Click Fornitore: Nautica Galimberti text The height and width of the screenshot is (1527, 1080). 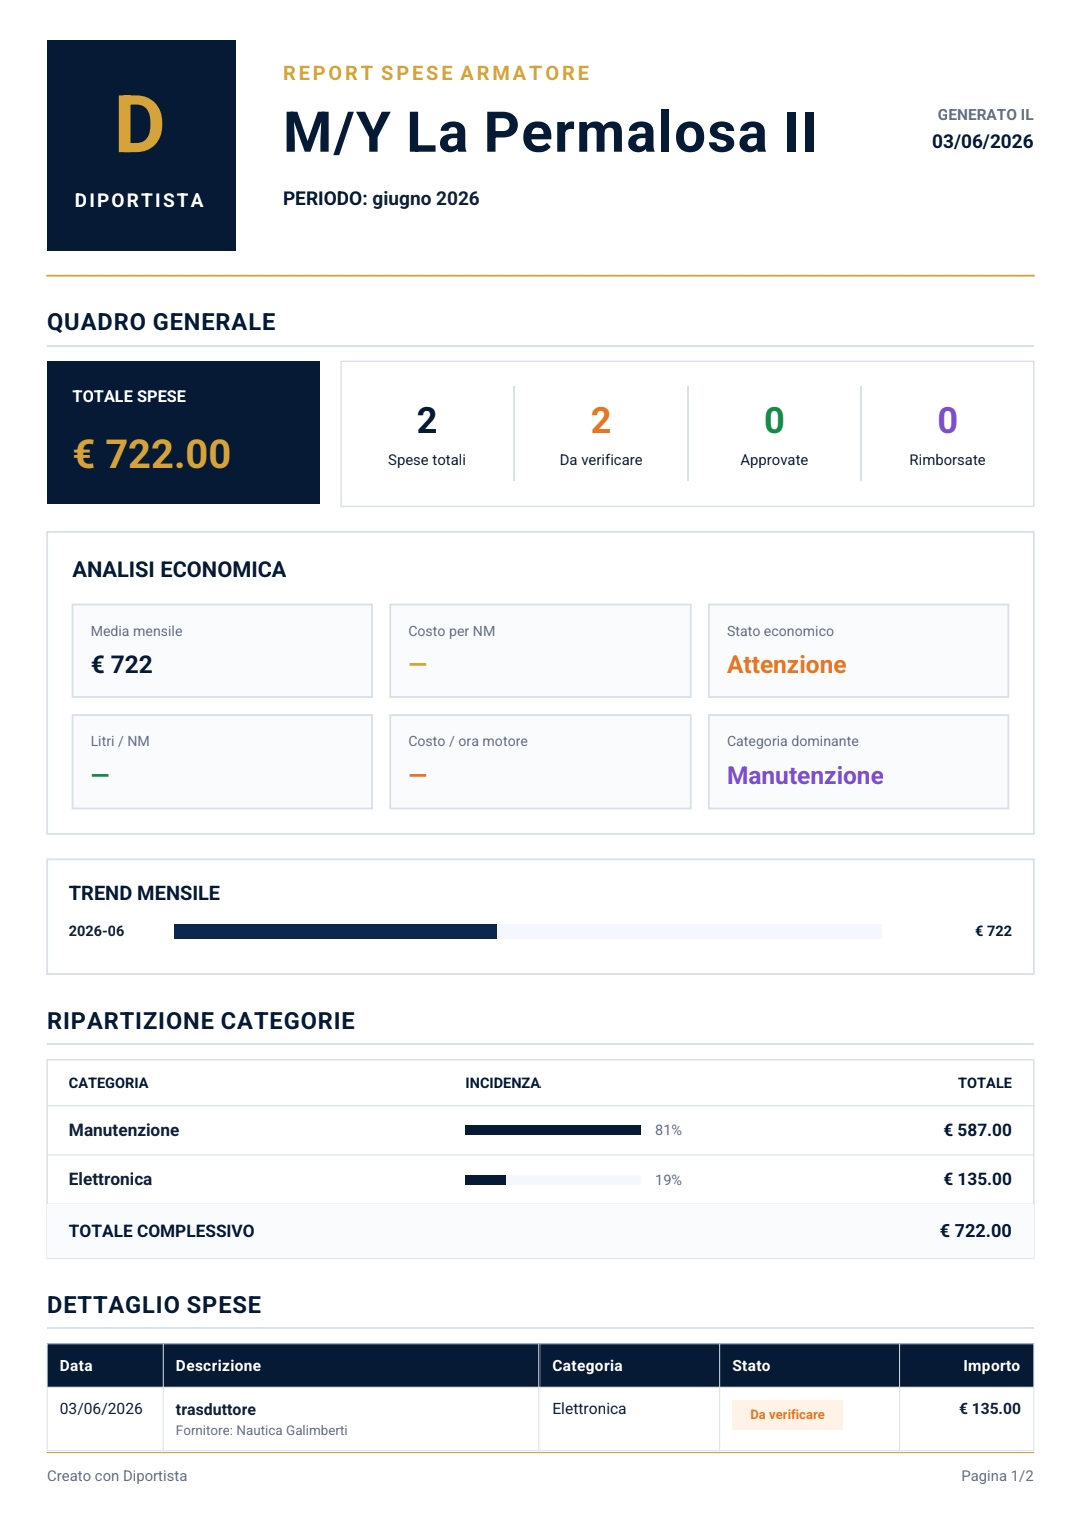pyautogui.click(x=261, y=1431)
